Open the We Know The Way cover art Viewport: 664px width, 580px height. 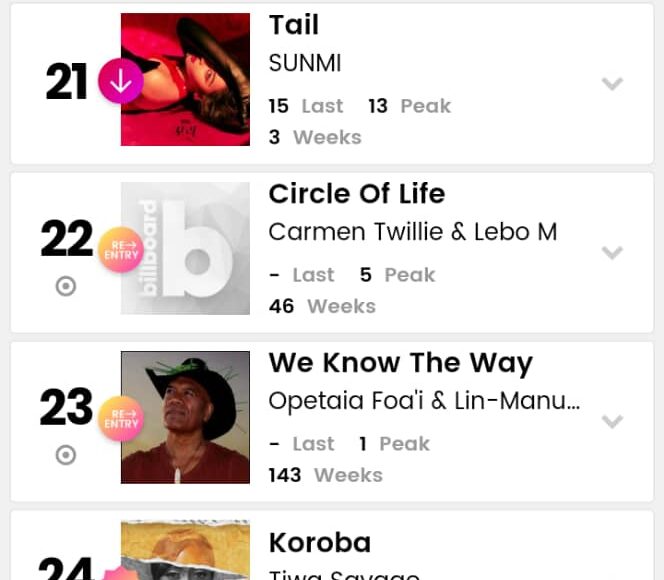[185, 418]
